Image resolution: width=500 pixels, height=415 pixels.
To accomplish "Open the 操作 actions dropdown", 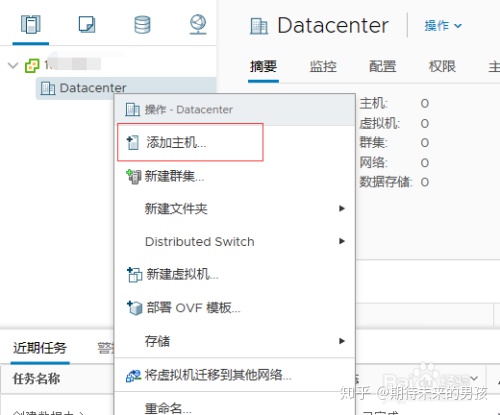I will click(x=443, y=26).
